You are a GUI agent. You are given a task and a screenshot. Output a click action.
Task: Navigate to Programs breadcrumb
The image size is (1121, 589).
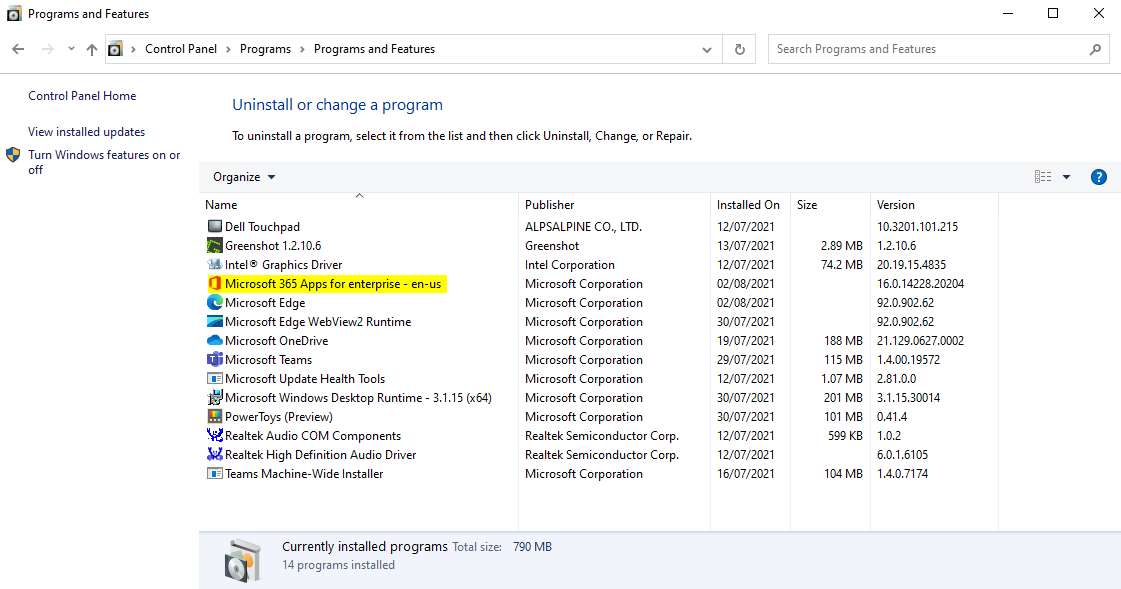coord(265,49)
